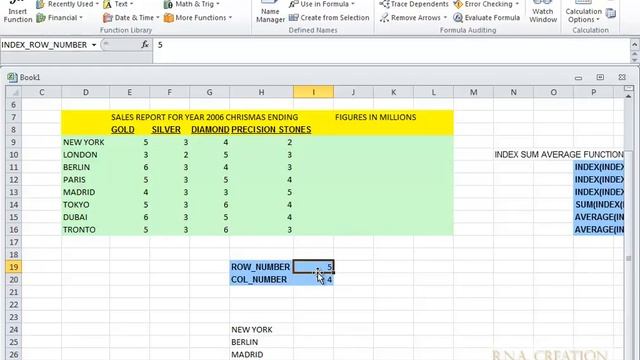Select column I header
Viewport: 640px width, 360px height.
point(313,92)
